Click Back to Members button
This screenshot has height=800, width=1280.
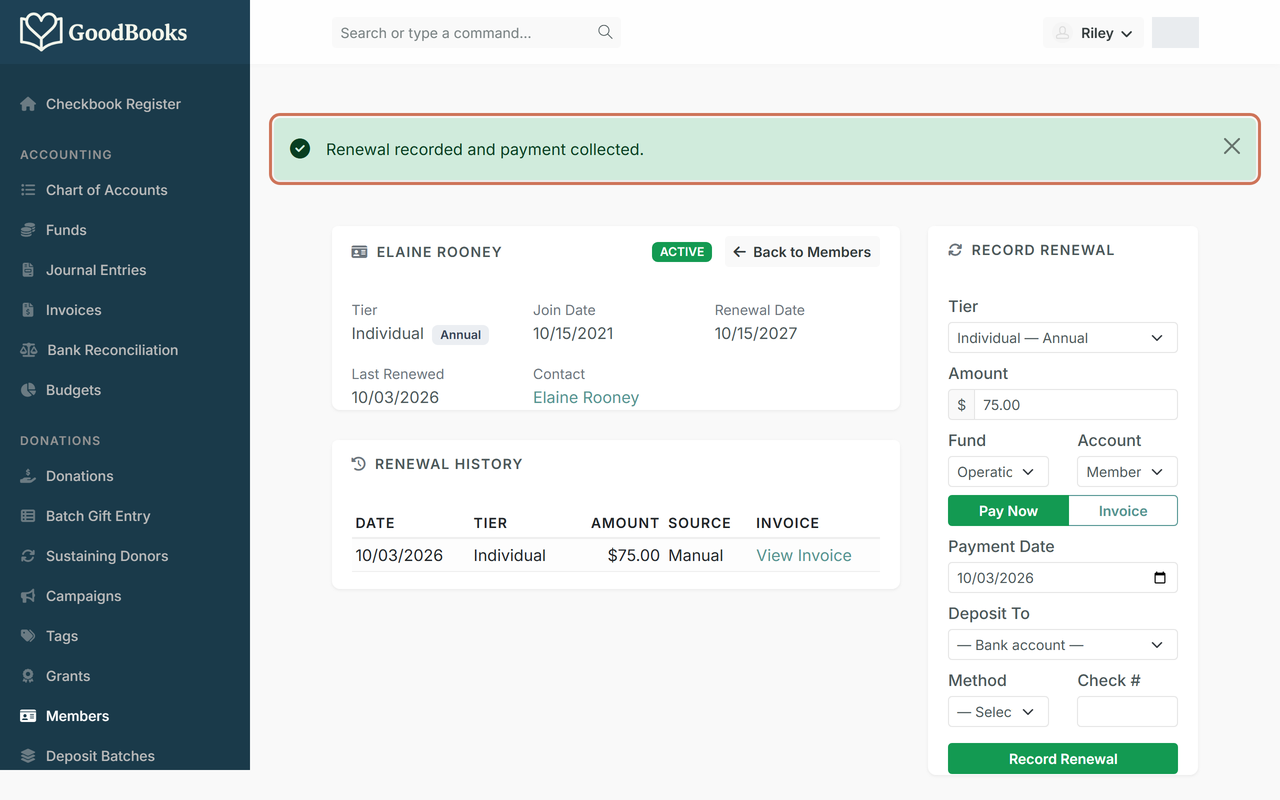pos(802,252)
